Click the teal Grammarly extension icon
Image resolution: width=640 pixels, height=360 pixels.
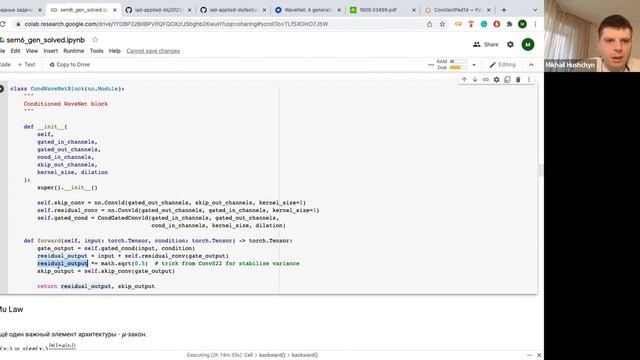pos(484,24)
